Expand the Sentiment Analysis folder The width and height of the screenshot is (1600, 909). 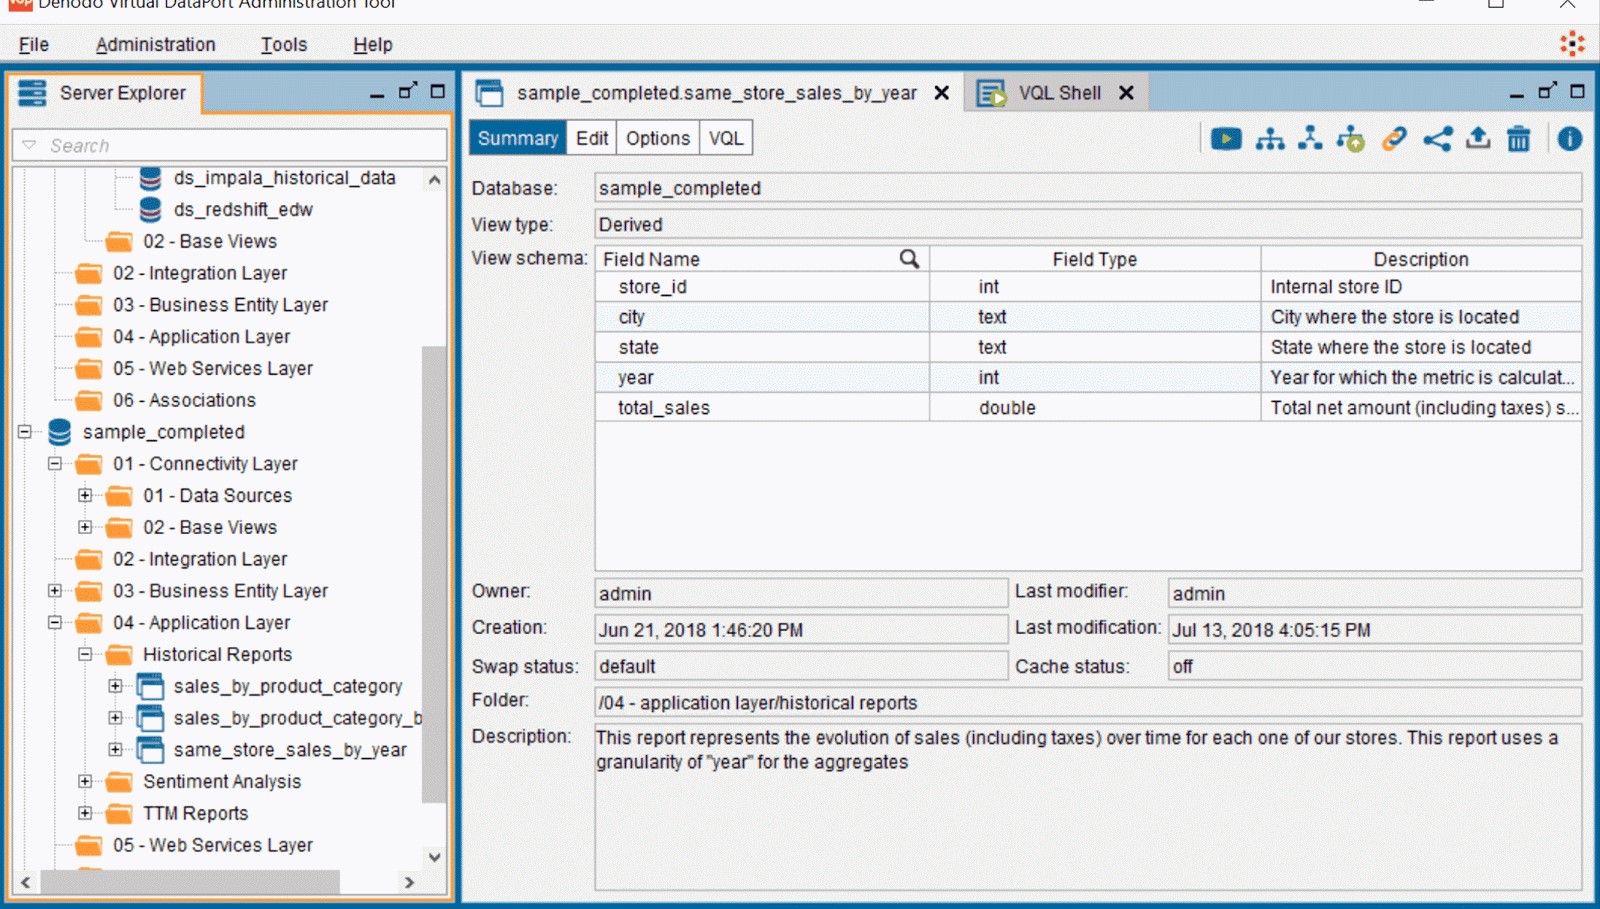tap(85, 782)
